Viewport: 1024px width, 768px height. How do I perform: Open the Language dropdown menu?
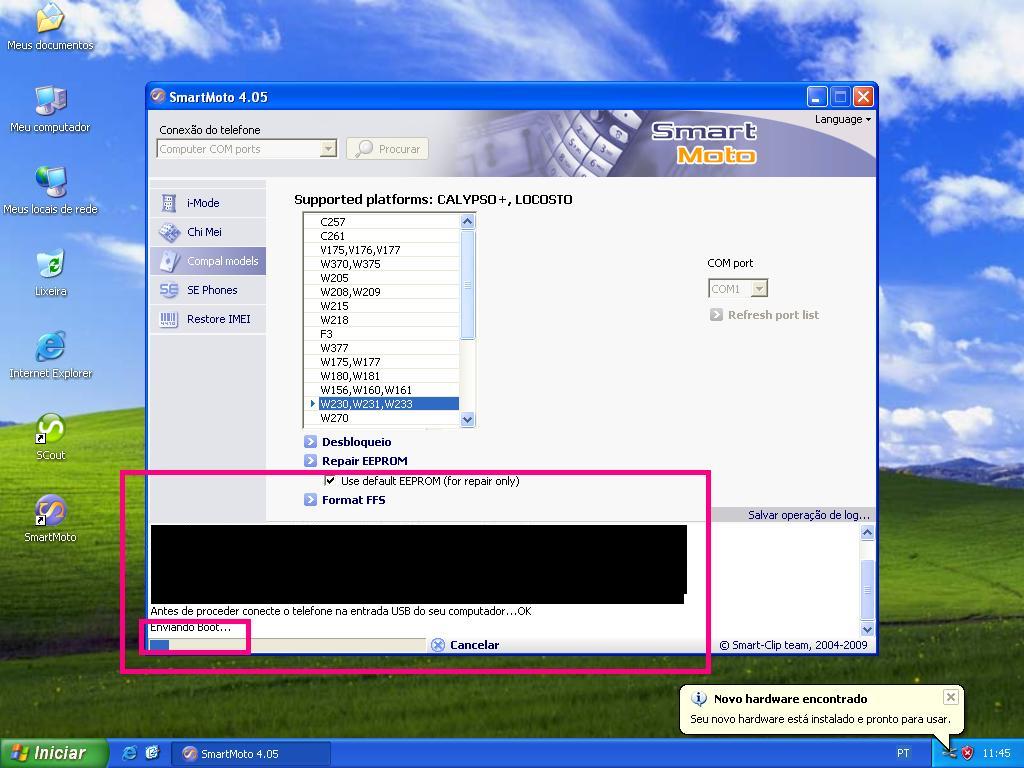842,120
